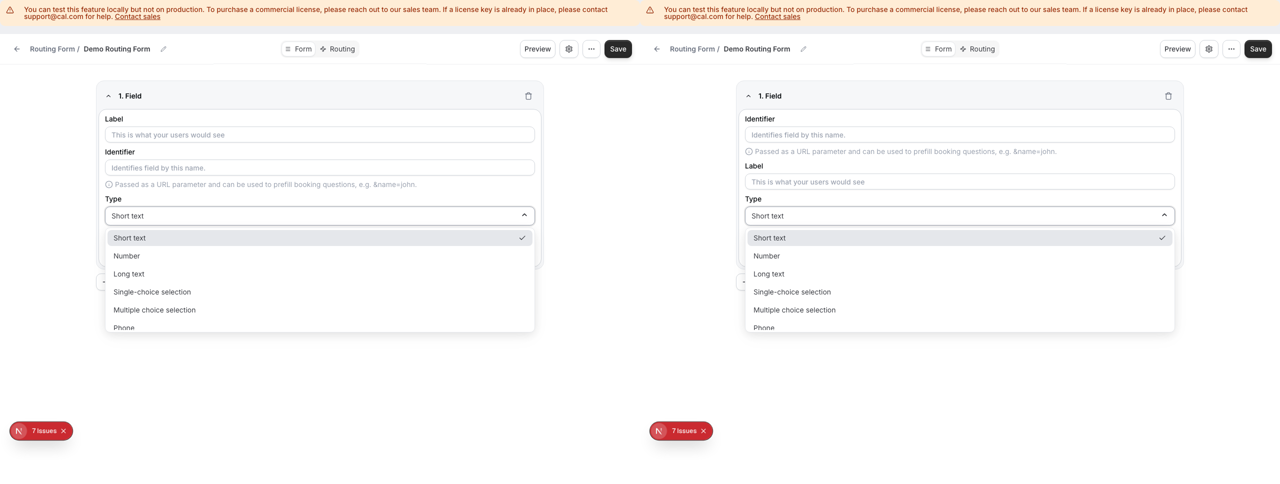The image size is (1280, 484).
Task: Click trash icon on right pane's Field card
Action: click(1168, 96)
